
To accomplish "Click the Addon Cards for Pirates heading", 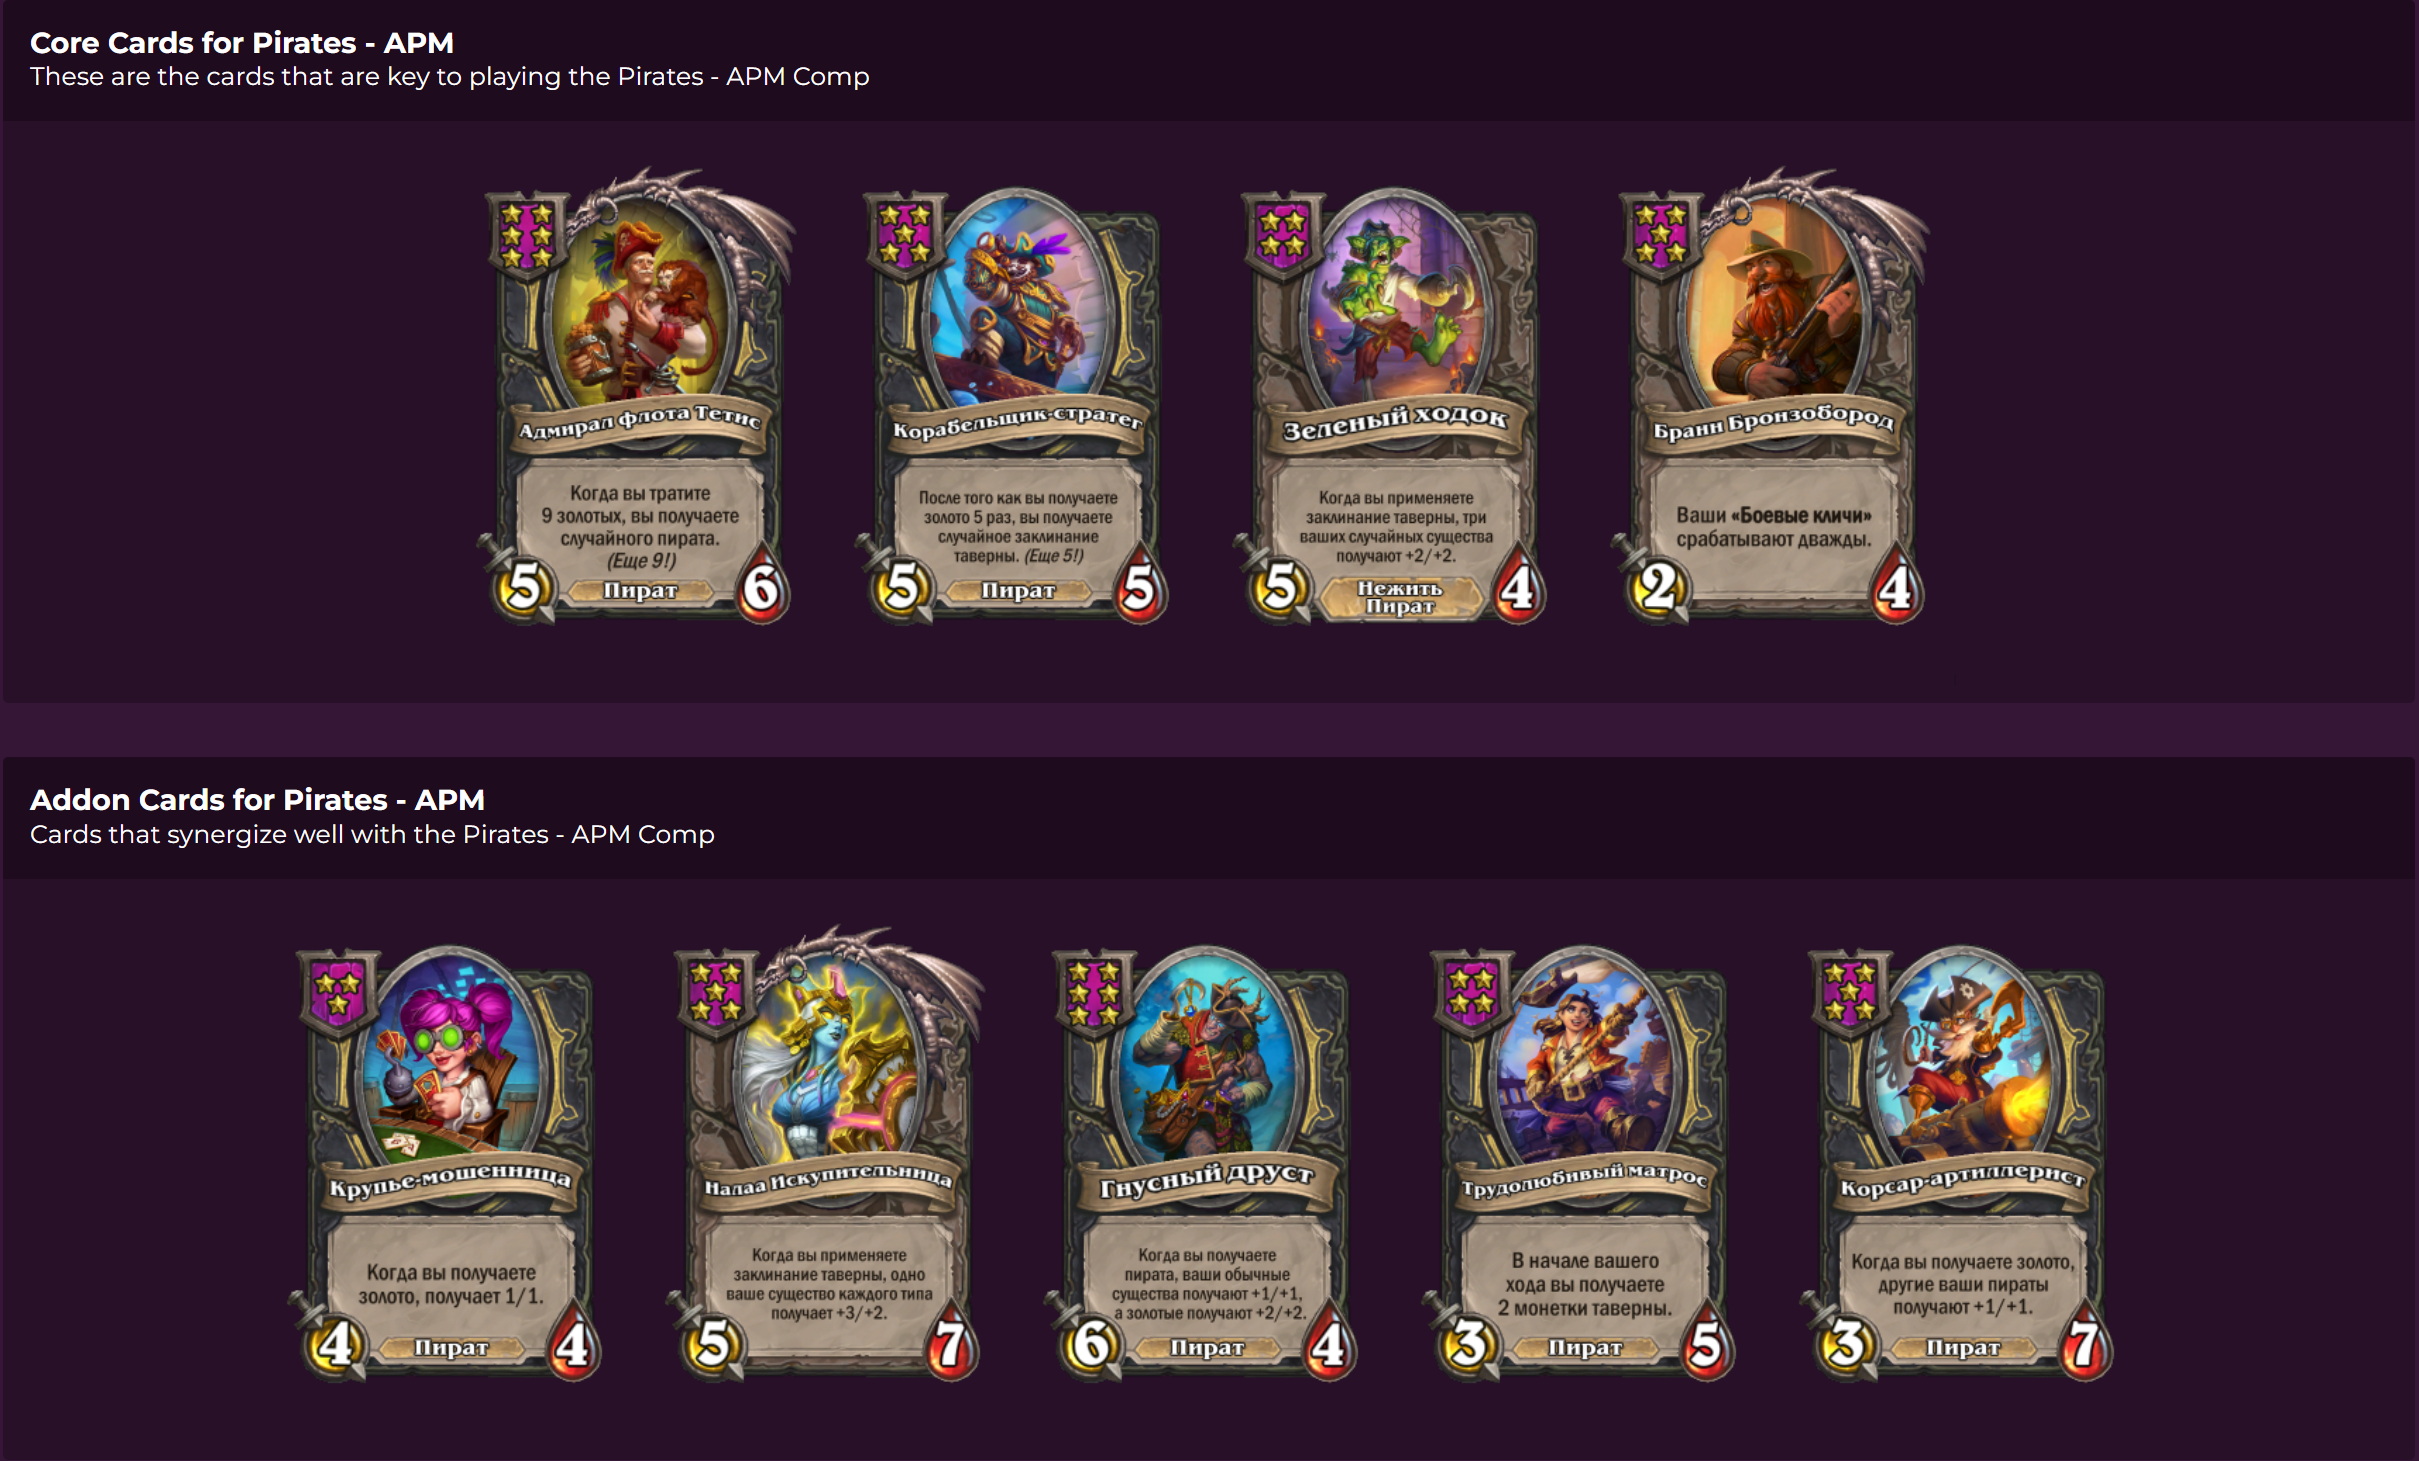I will point(257,800).
